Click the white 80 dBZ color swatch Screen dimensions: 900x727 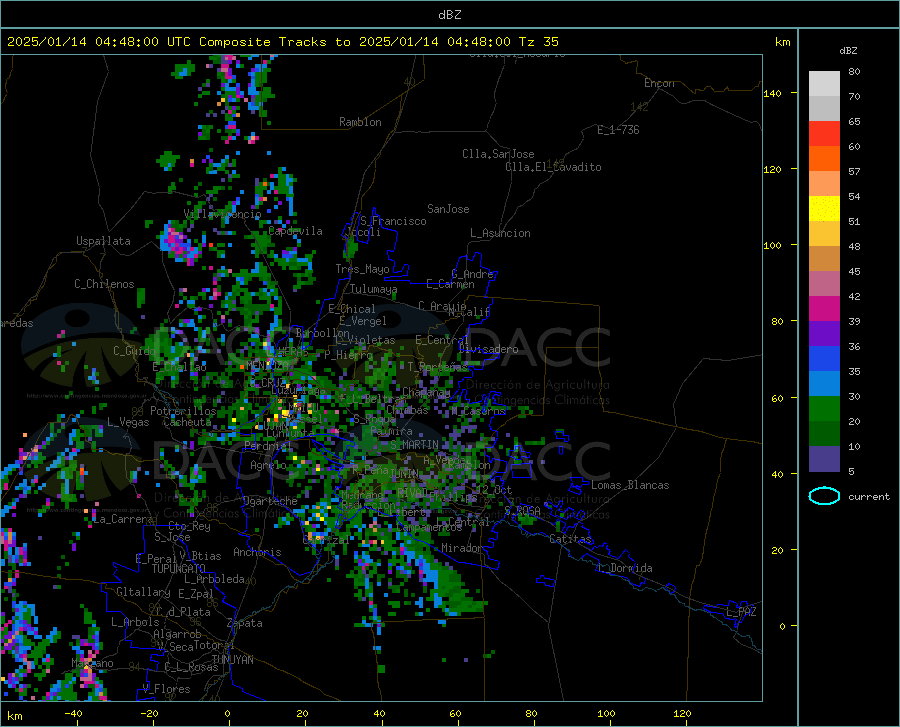click(824, 83)
